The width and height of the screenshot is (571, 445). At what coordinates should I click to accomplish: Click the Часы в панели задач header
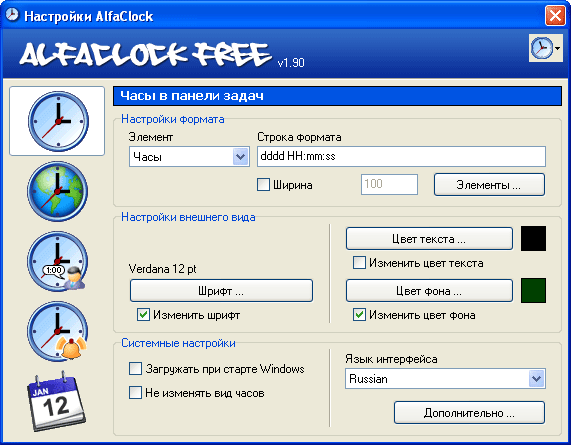pyautogui.click(x=338, y=96)
